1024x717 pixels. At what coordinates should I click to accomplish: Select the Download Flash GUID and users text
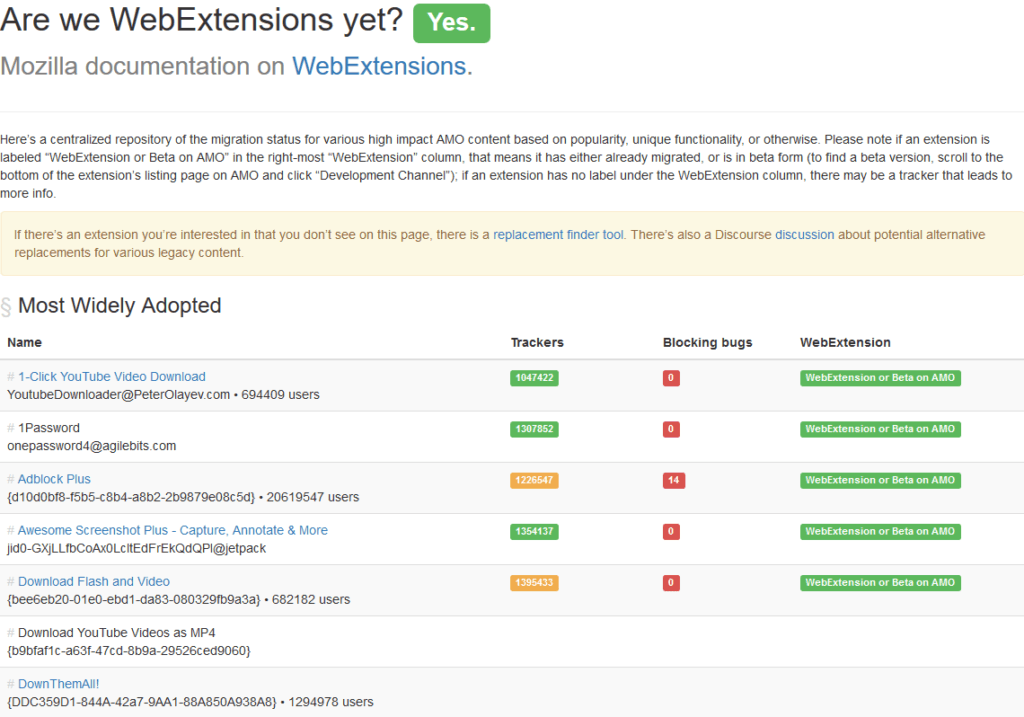[178, 599]
